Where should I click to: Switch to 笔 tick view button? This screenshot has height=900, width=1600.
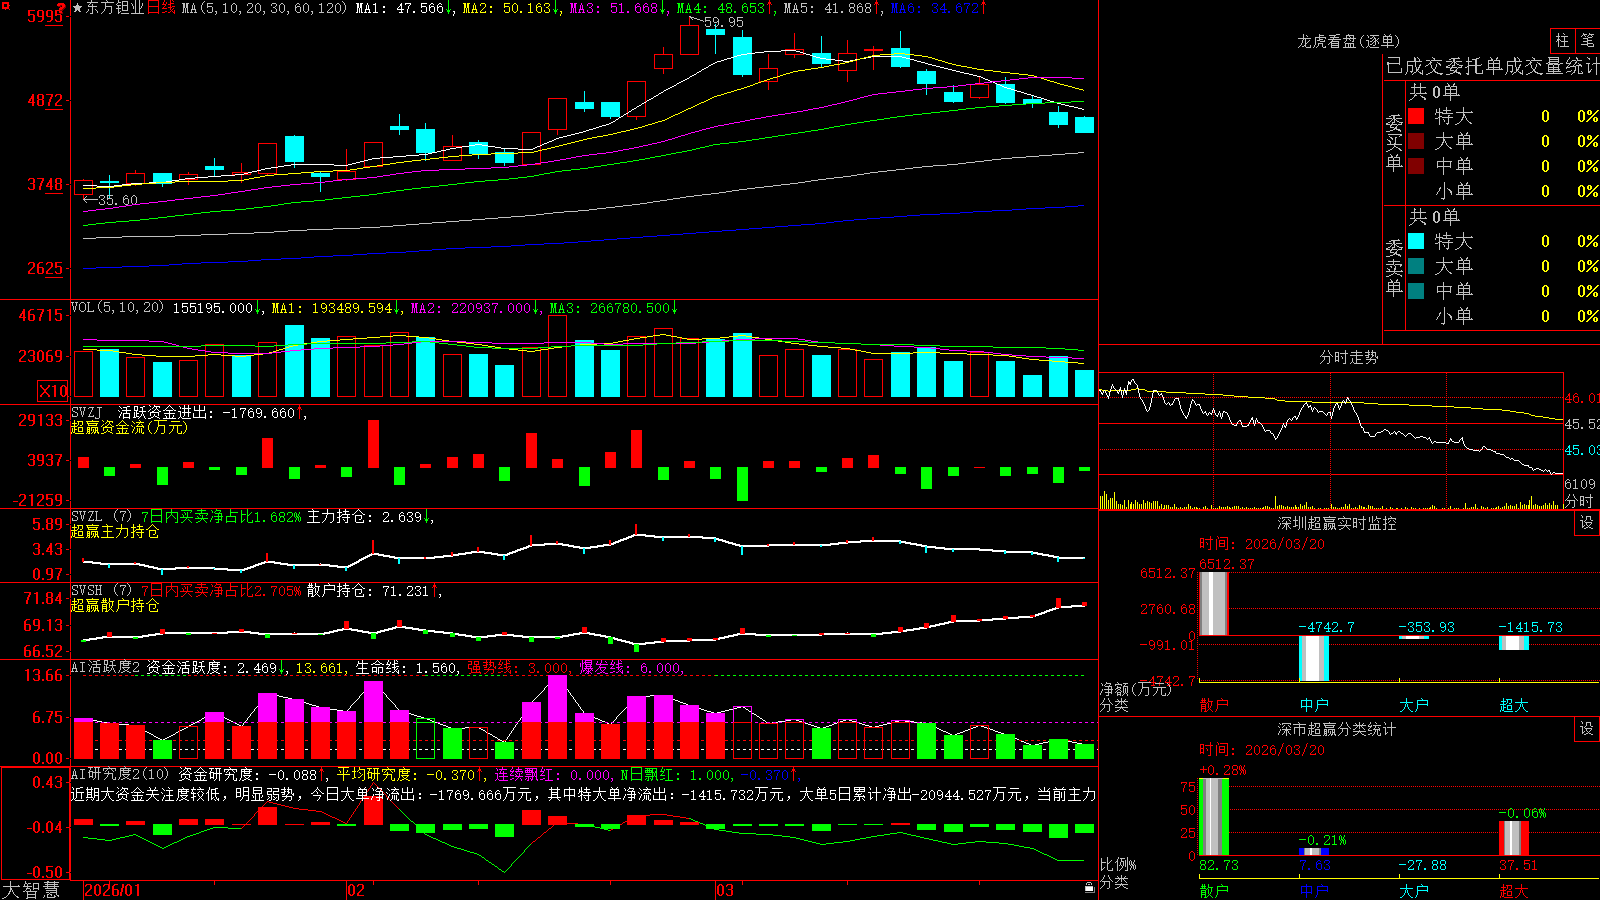coord(1587,41)
